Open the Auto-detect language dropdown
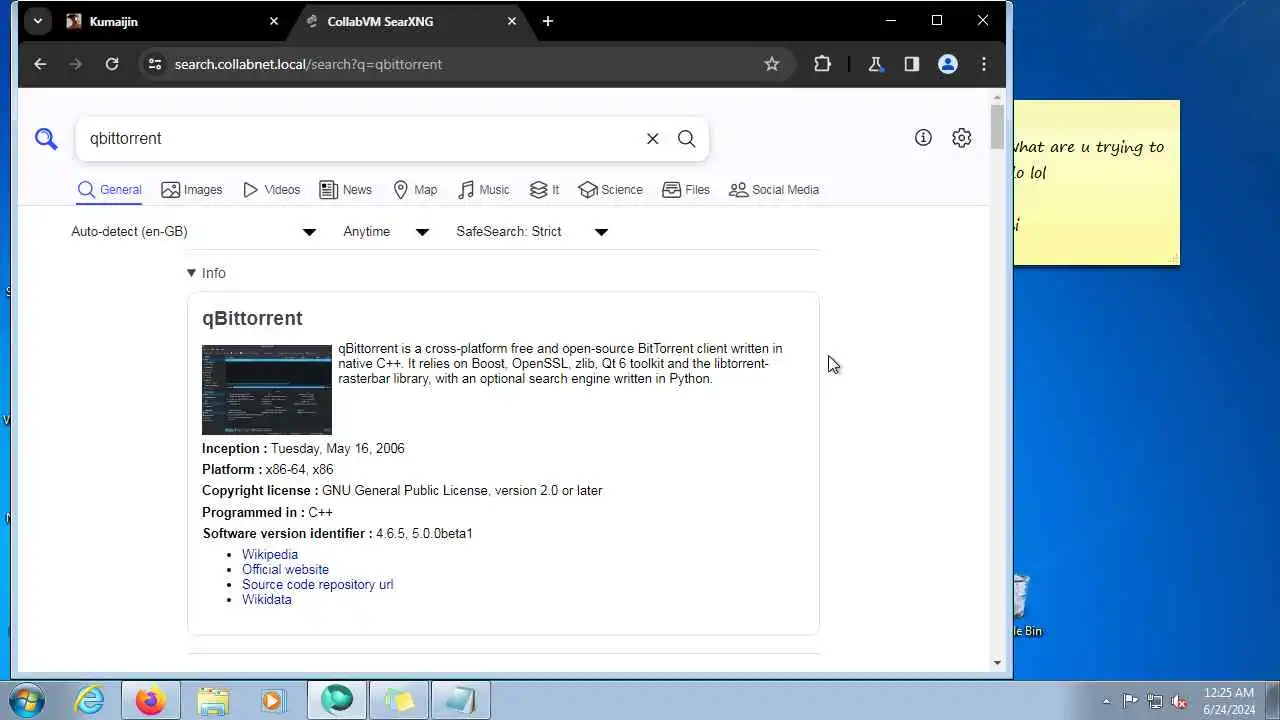This screenshot has width=1280, height=720. (x=194, y=232)
